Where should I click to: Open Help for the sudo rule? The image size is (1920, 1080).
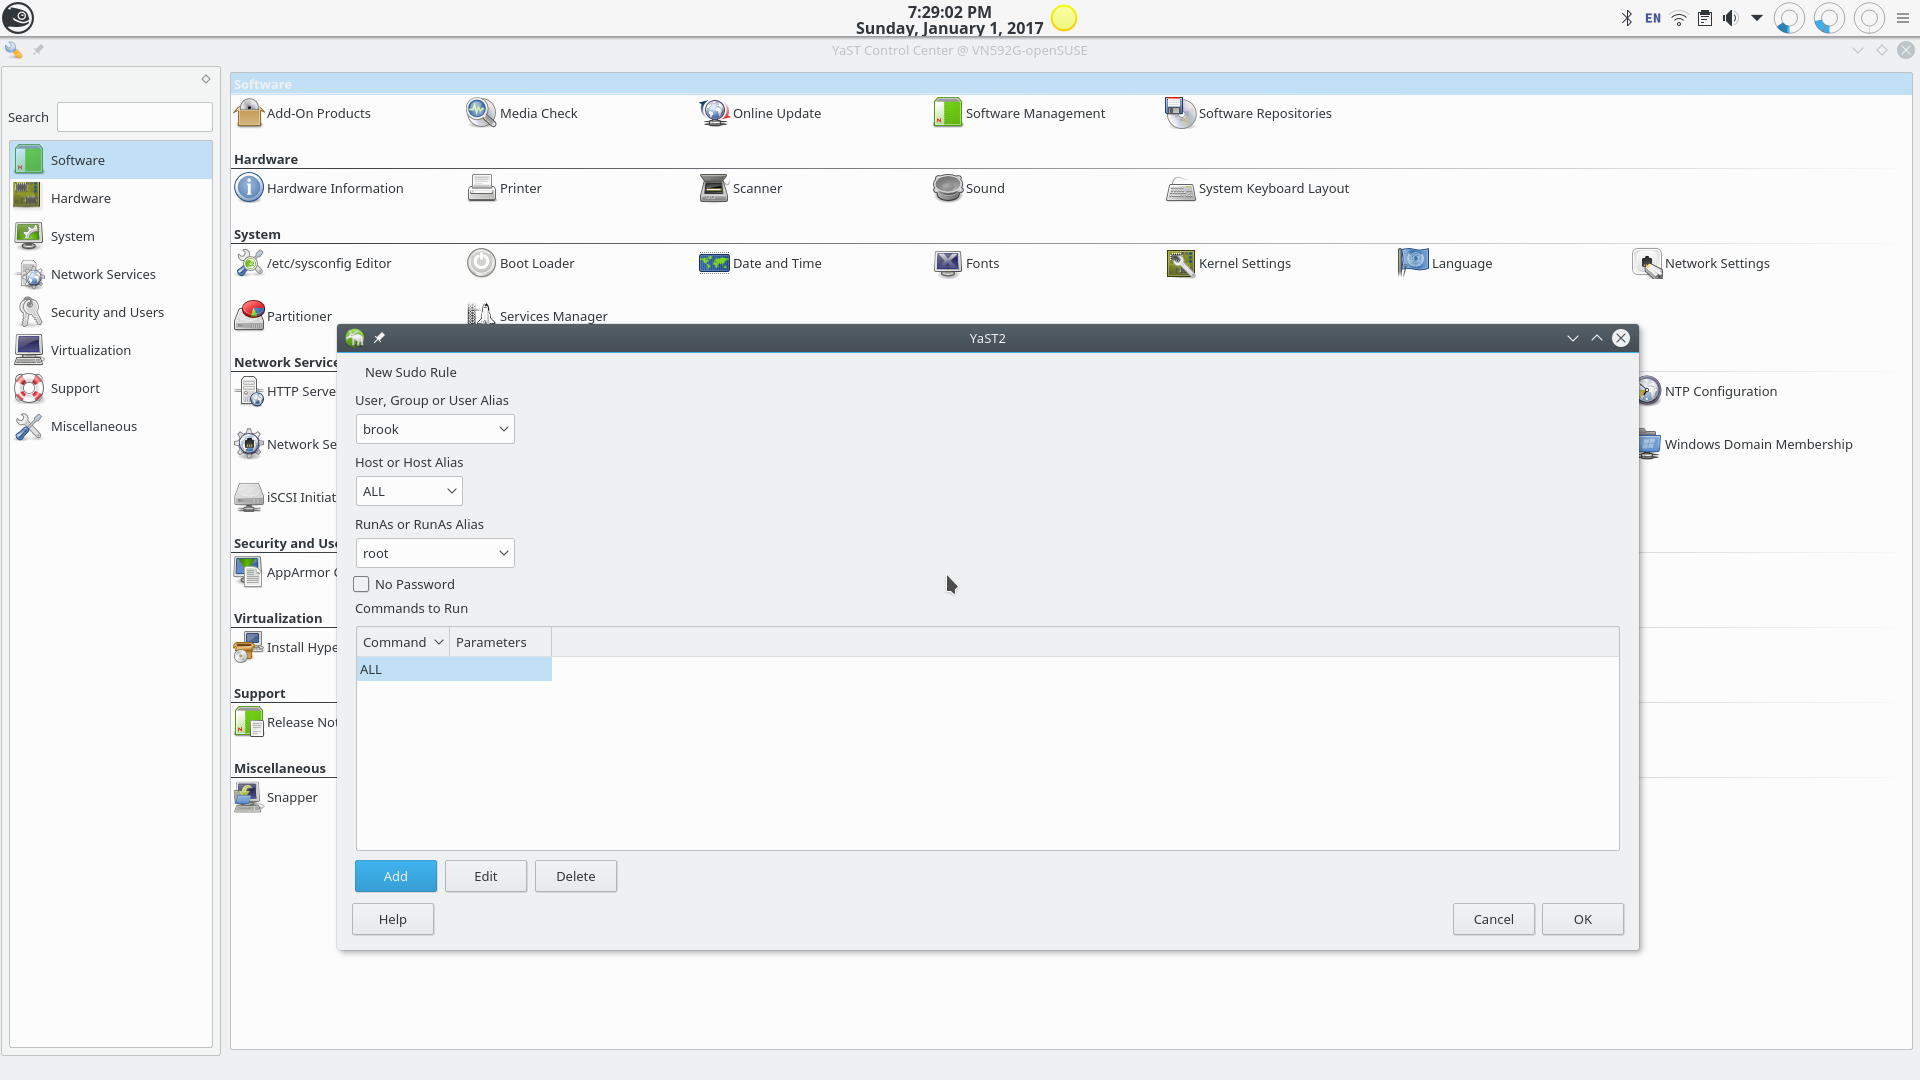[393, 919]
